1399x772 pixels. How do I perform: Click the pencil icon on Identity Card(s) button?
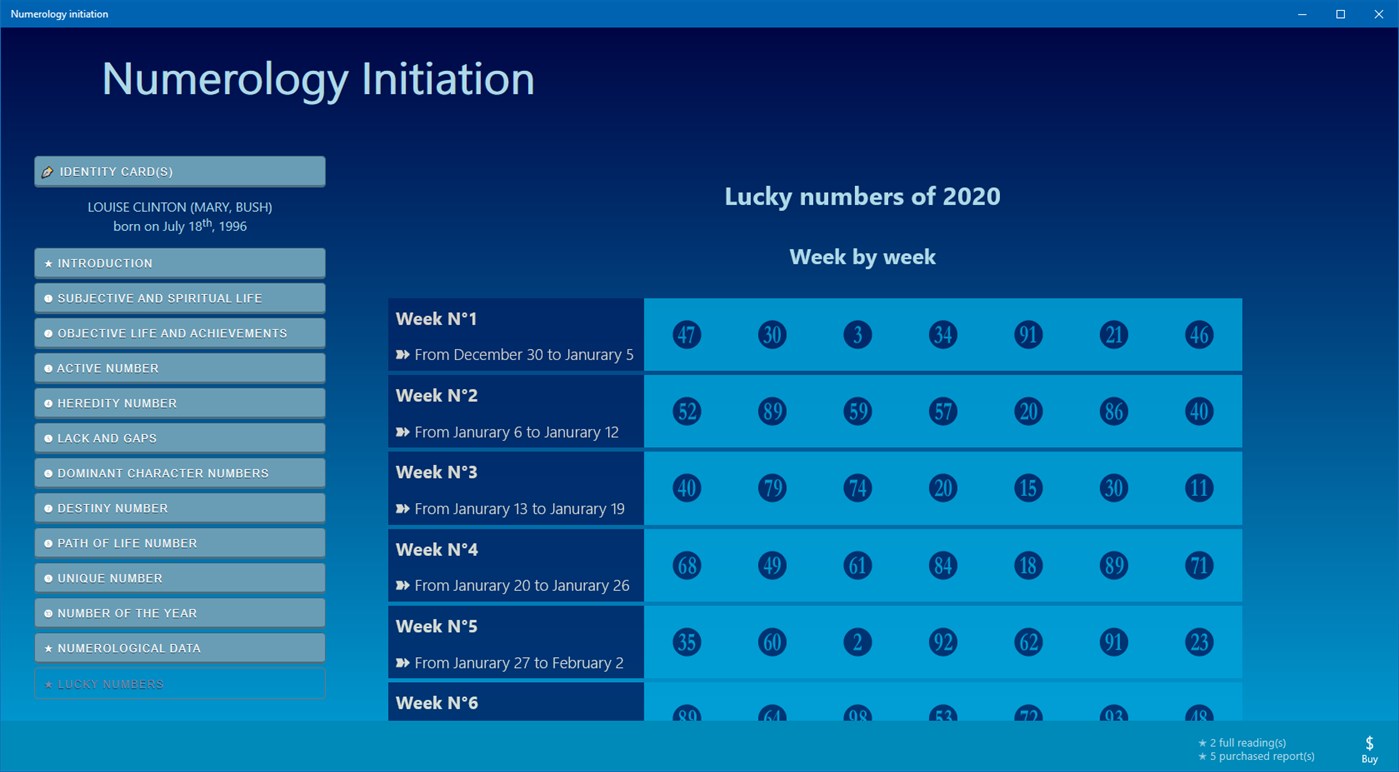tap(48, 170)
